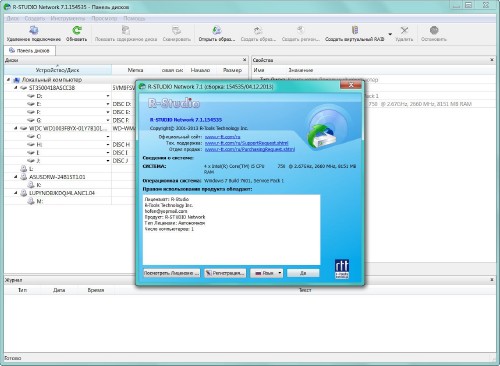
Task: Select the ST3500418AS hard disk
Action: coord(52,88)
